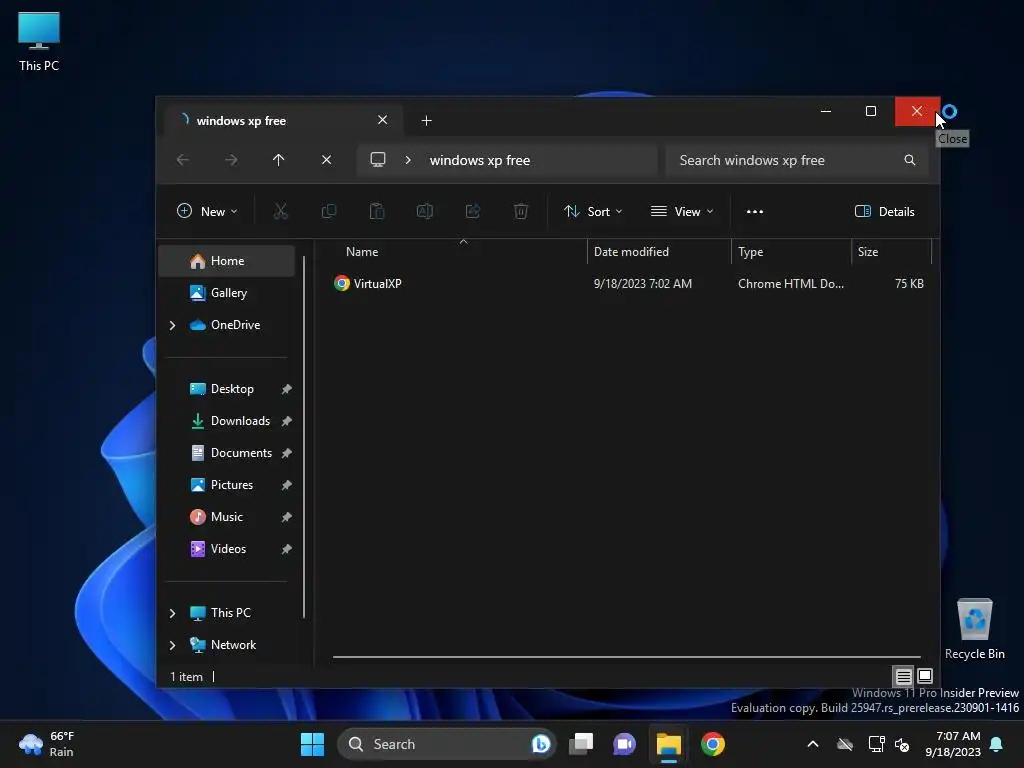This screenshot has width=1024, height=768.
Task: Open the See more ellipsis menu
Action: point(754,212)
